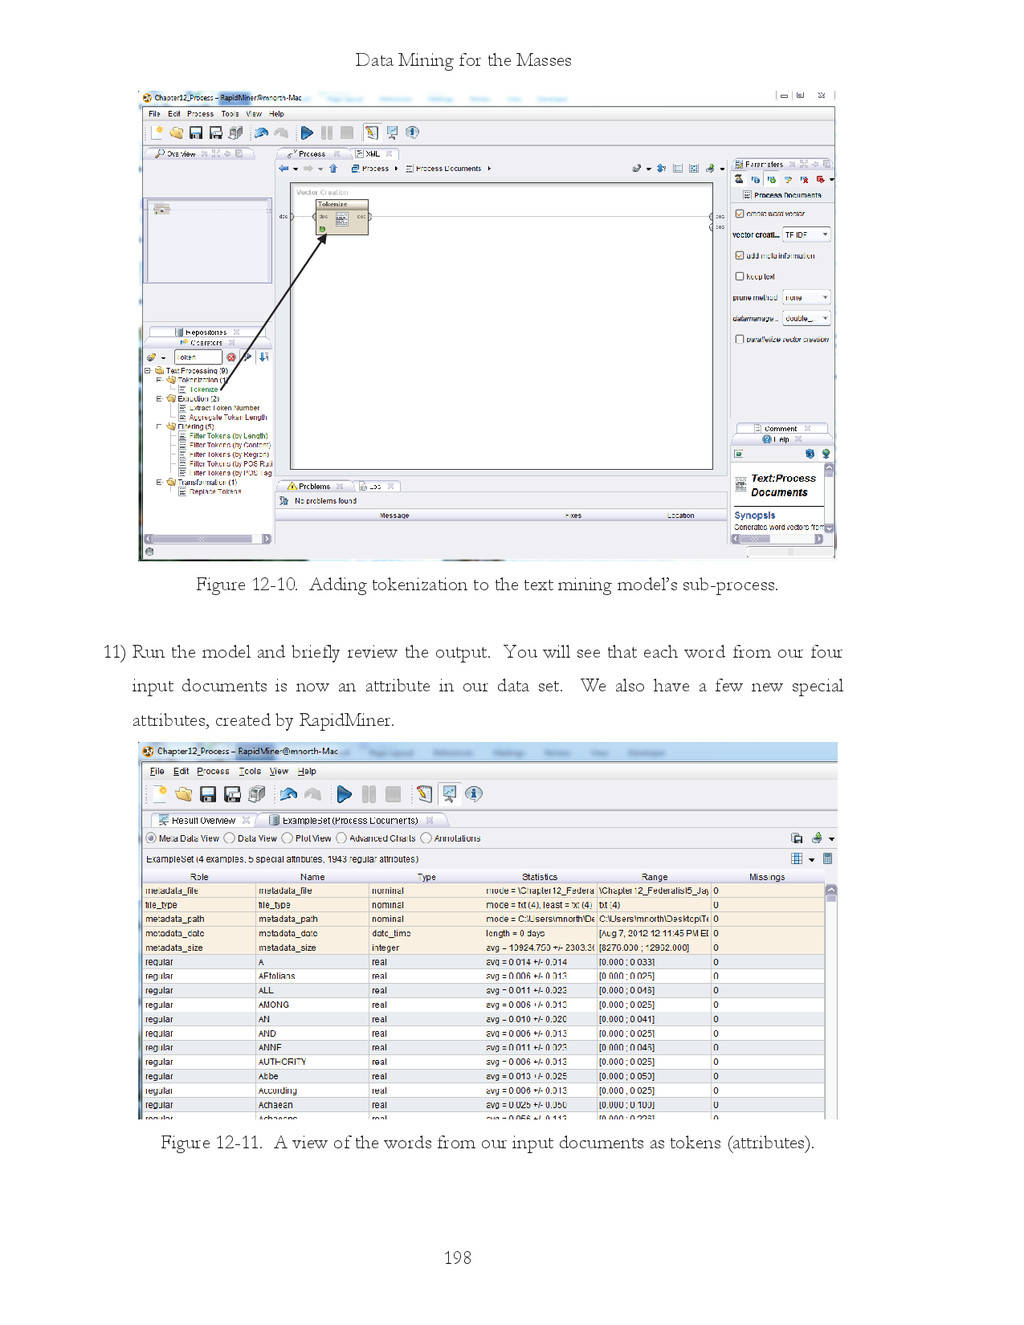The image size is (1024, 1325).
Task: Toggle the create word vector checkbox
Action: click(740, 214)
